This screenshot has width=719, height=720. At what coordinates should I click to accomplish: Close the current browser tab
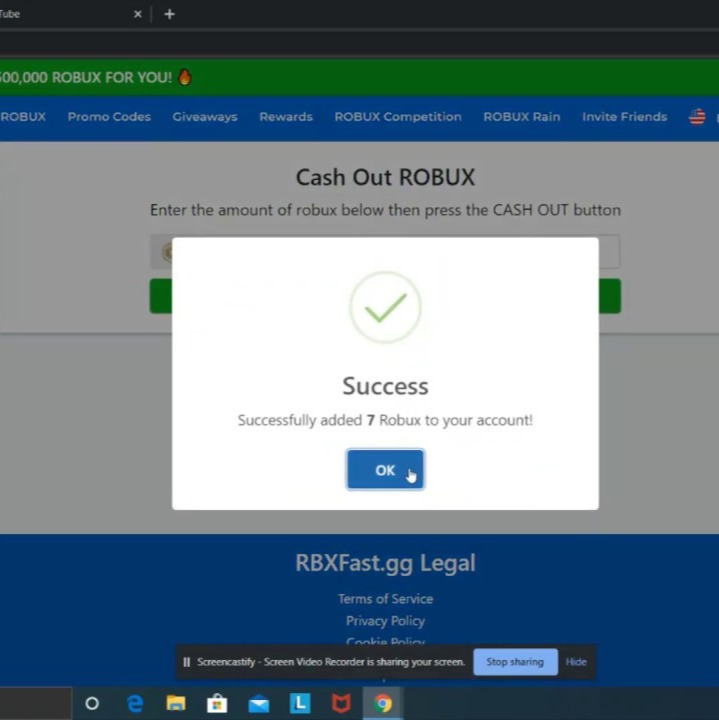coord(138,14)
